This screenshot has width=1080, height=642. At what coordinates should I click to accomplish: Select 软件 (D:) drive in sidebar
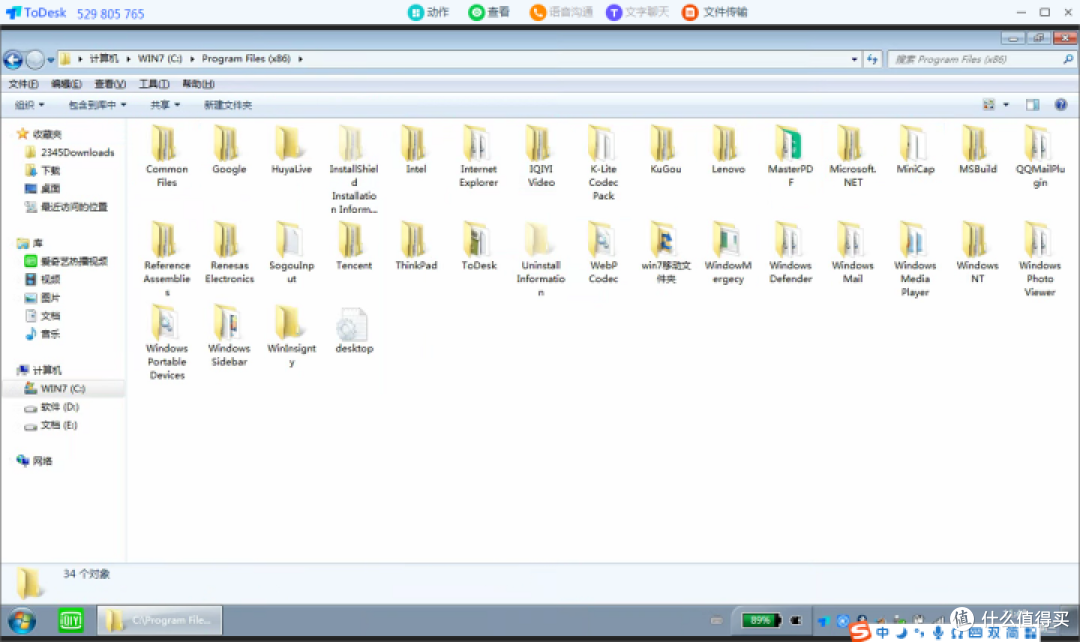tap(52, 407)
